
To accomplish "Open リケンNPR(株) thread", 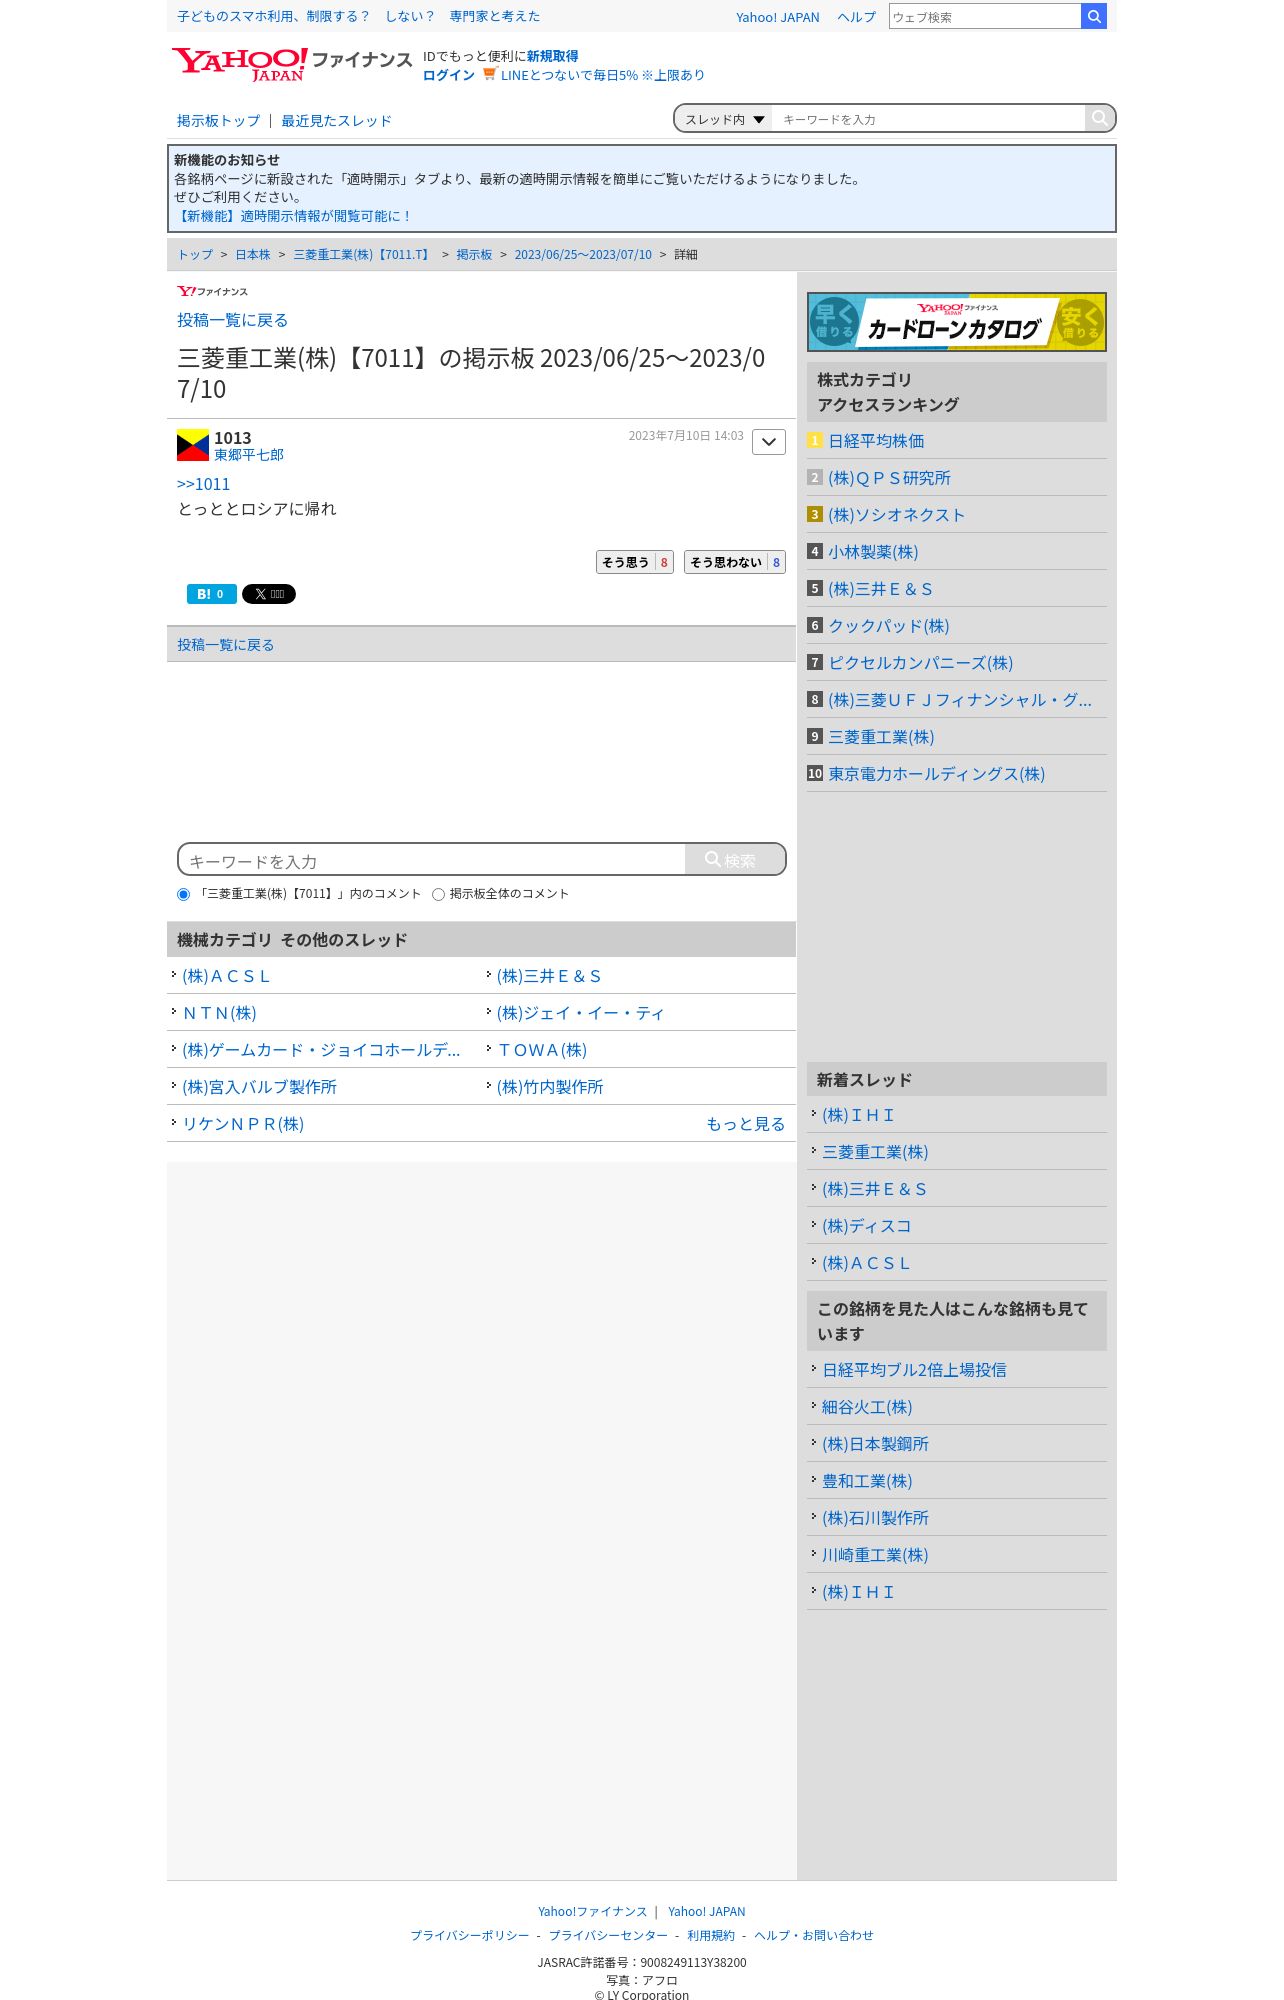I will pos(243,1124).
